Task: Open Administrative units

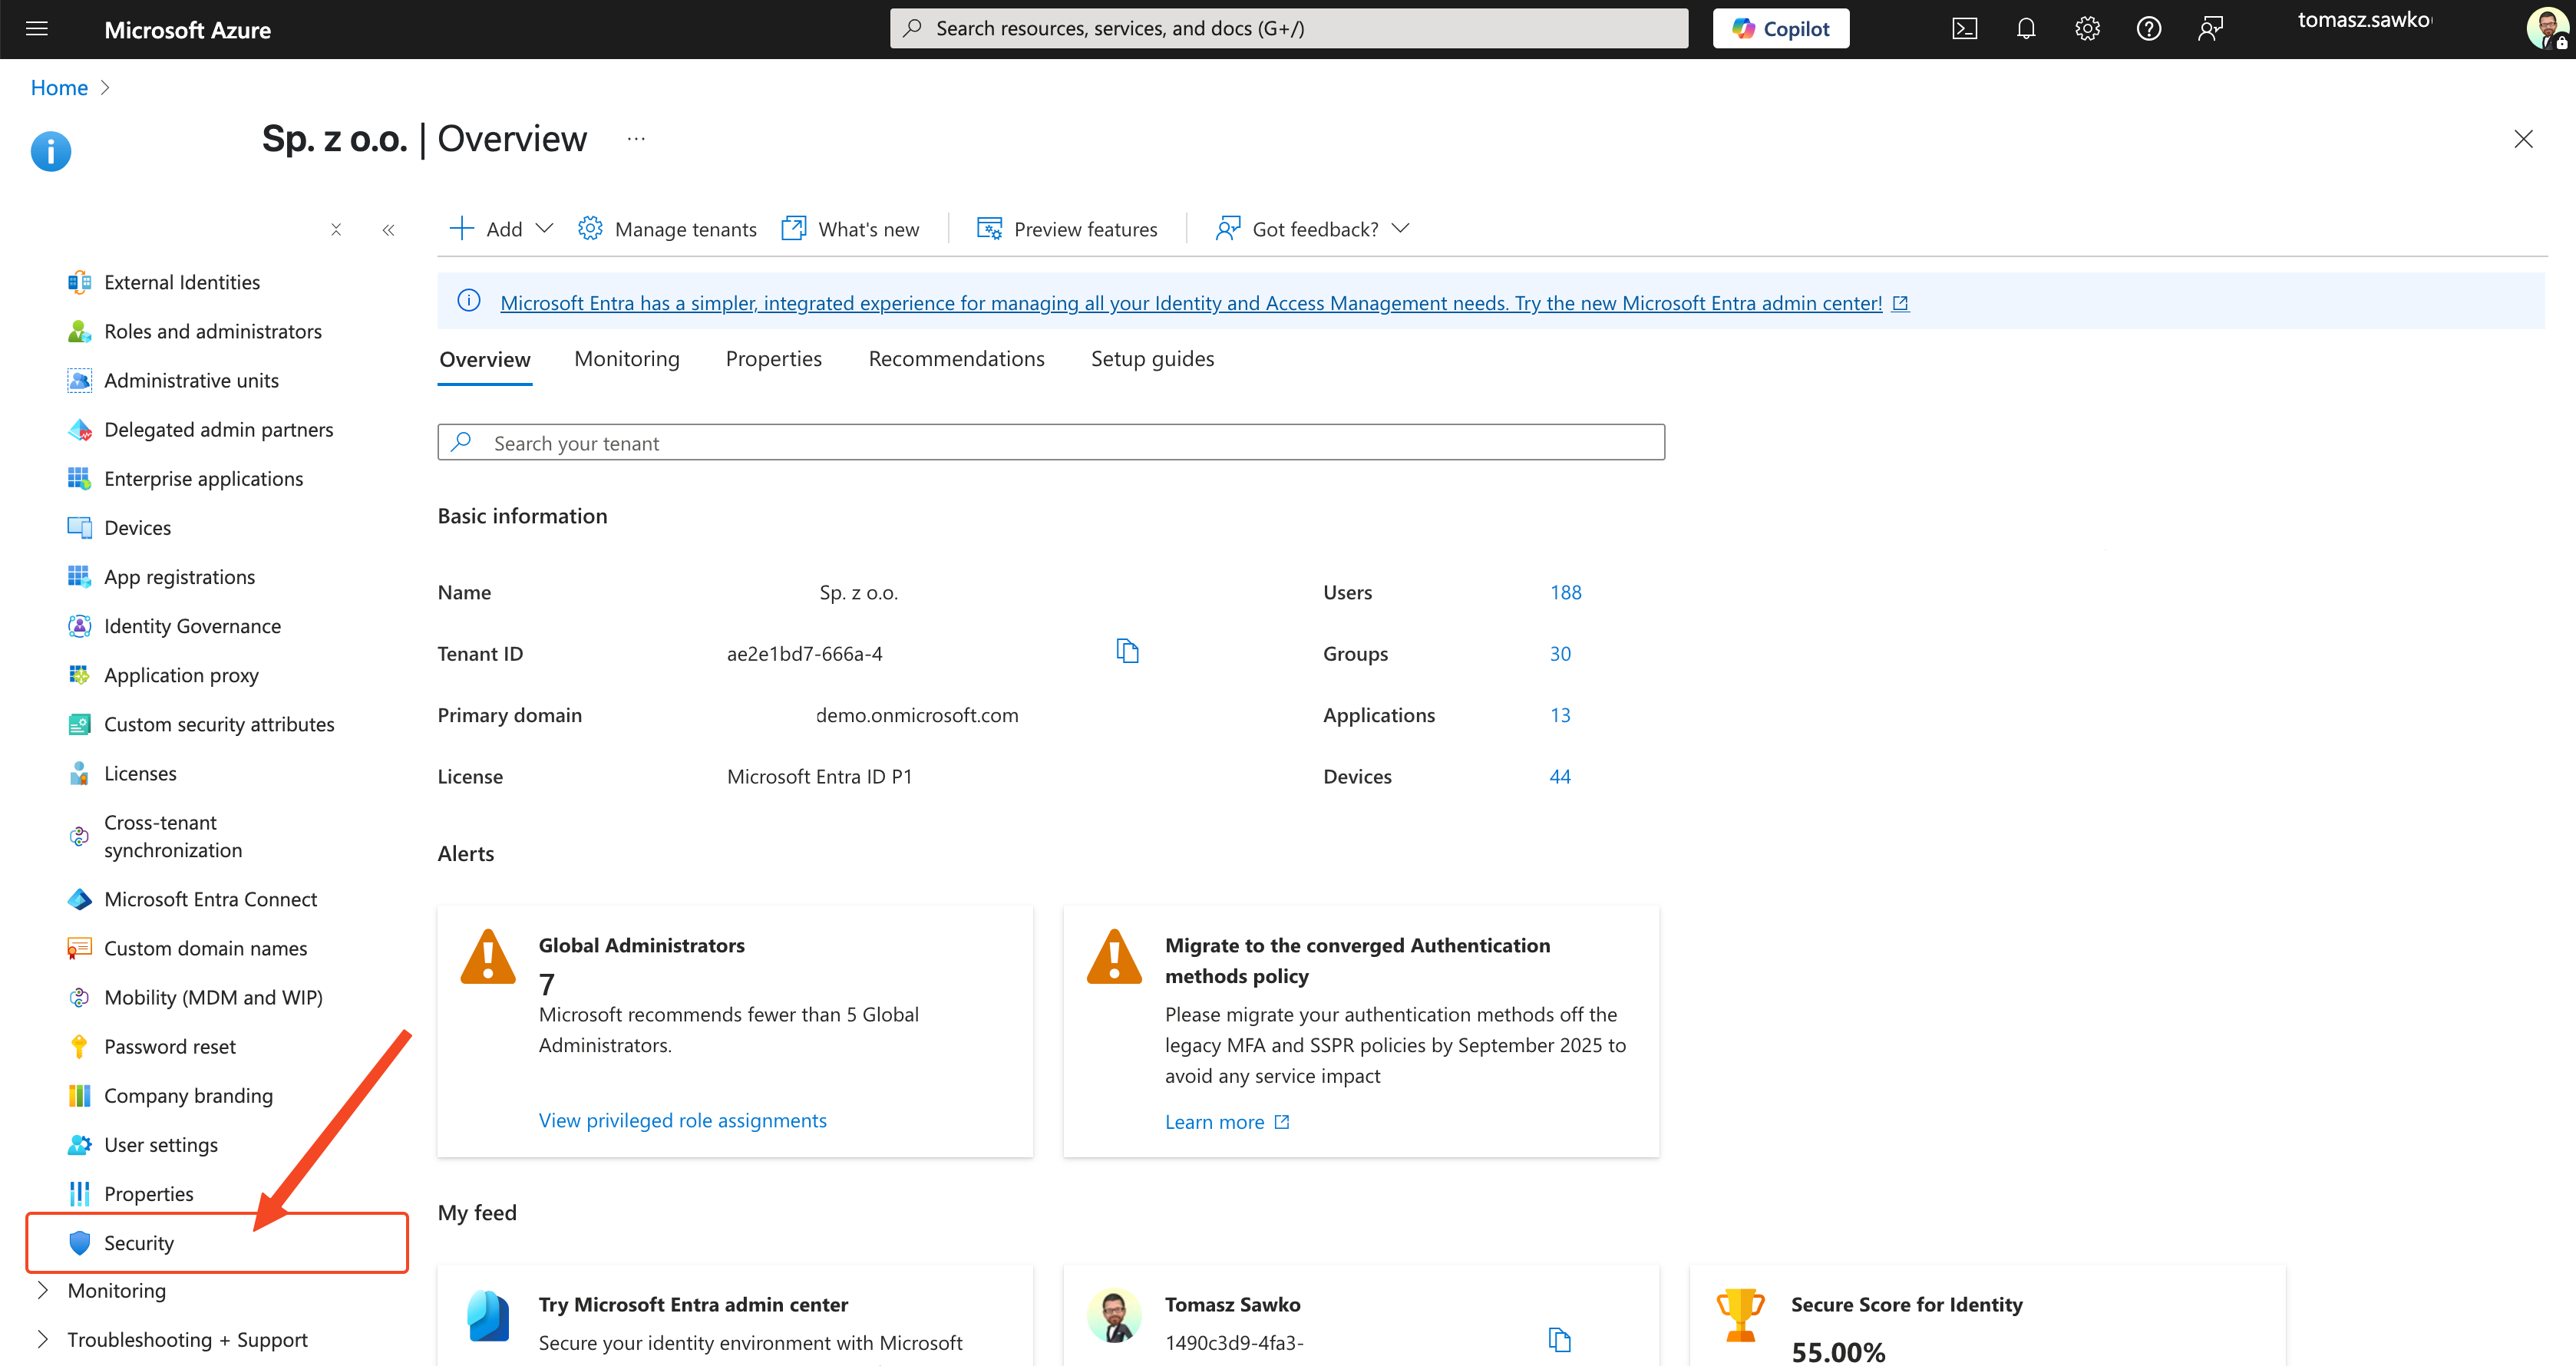Action: pos(191,381)
